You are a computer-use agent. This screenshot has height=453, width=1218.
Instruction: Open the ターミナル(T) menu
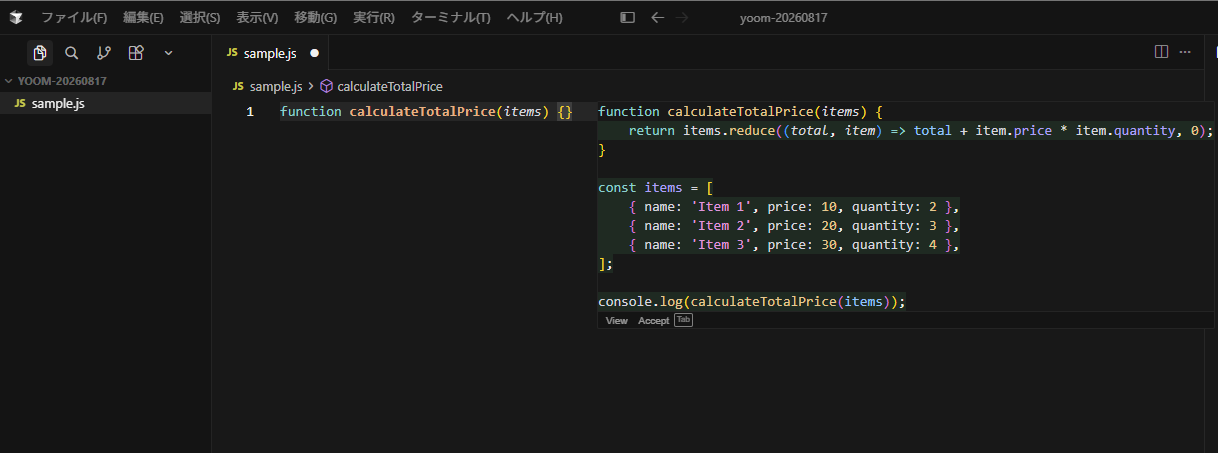click(450, 18)
